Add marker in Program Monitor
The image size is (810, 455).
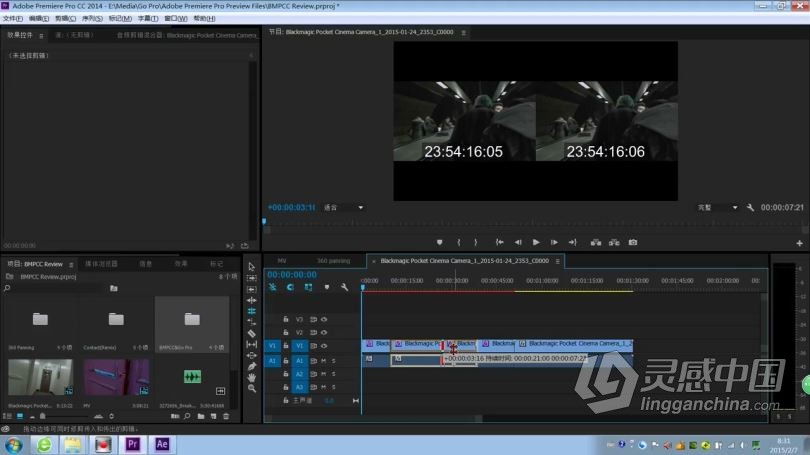click(x=440, y=242)
